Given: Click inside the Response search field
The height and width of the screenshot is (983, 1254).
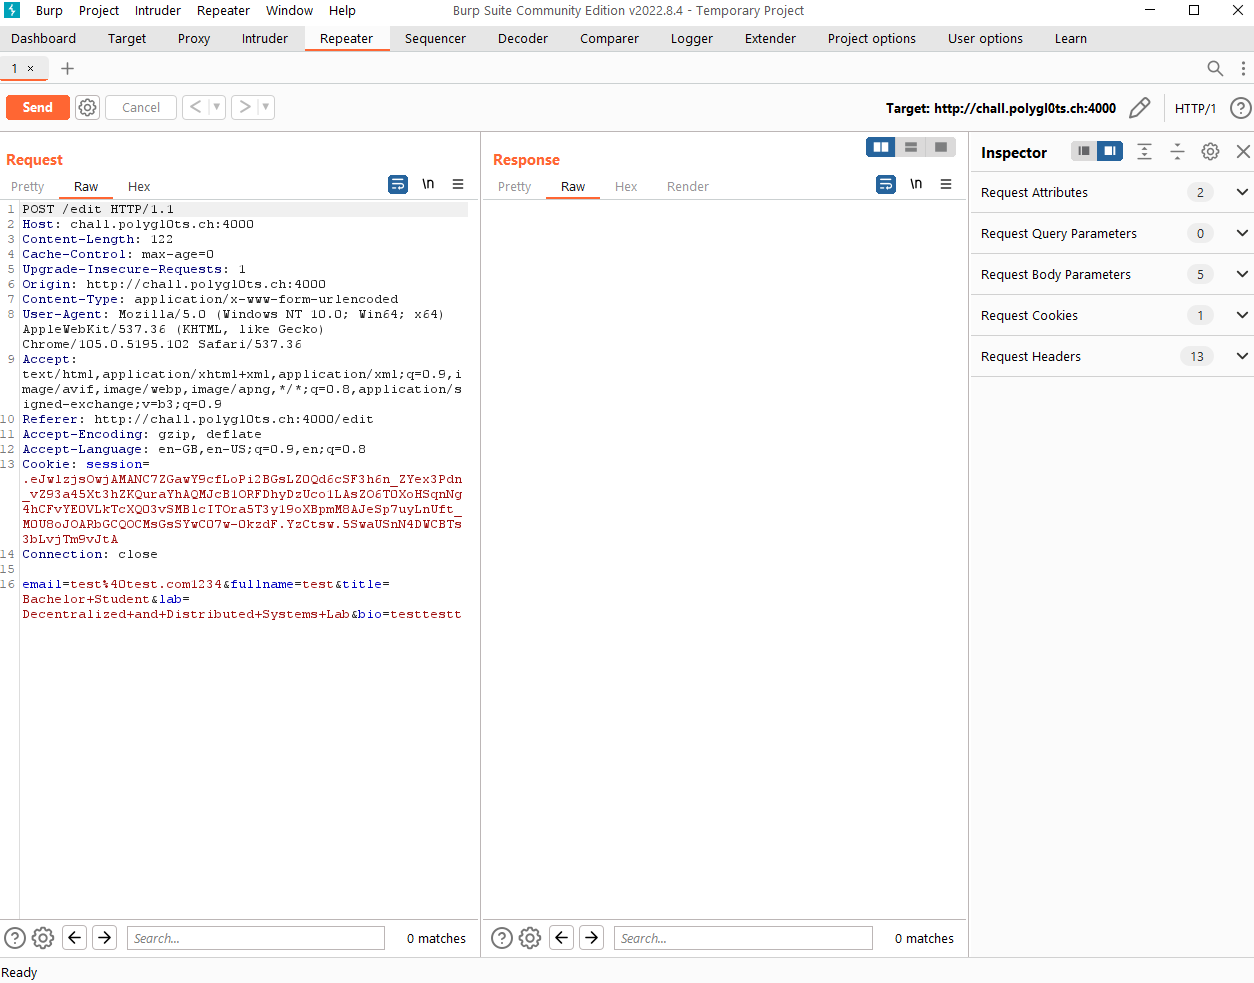Looking at the screenshot, I should [742, 938].
